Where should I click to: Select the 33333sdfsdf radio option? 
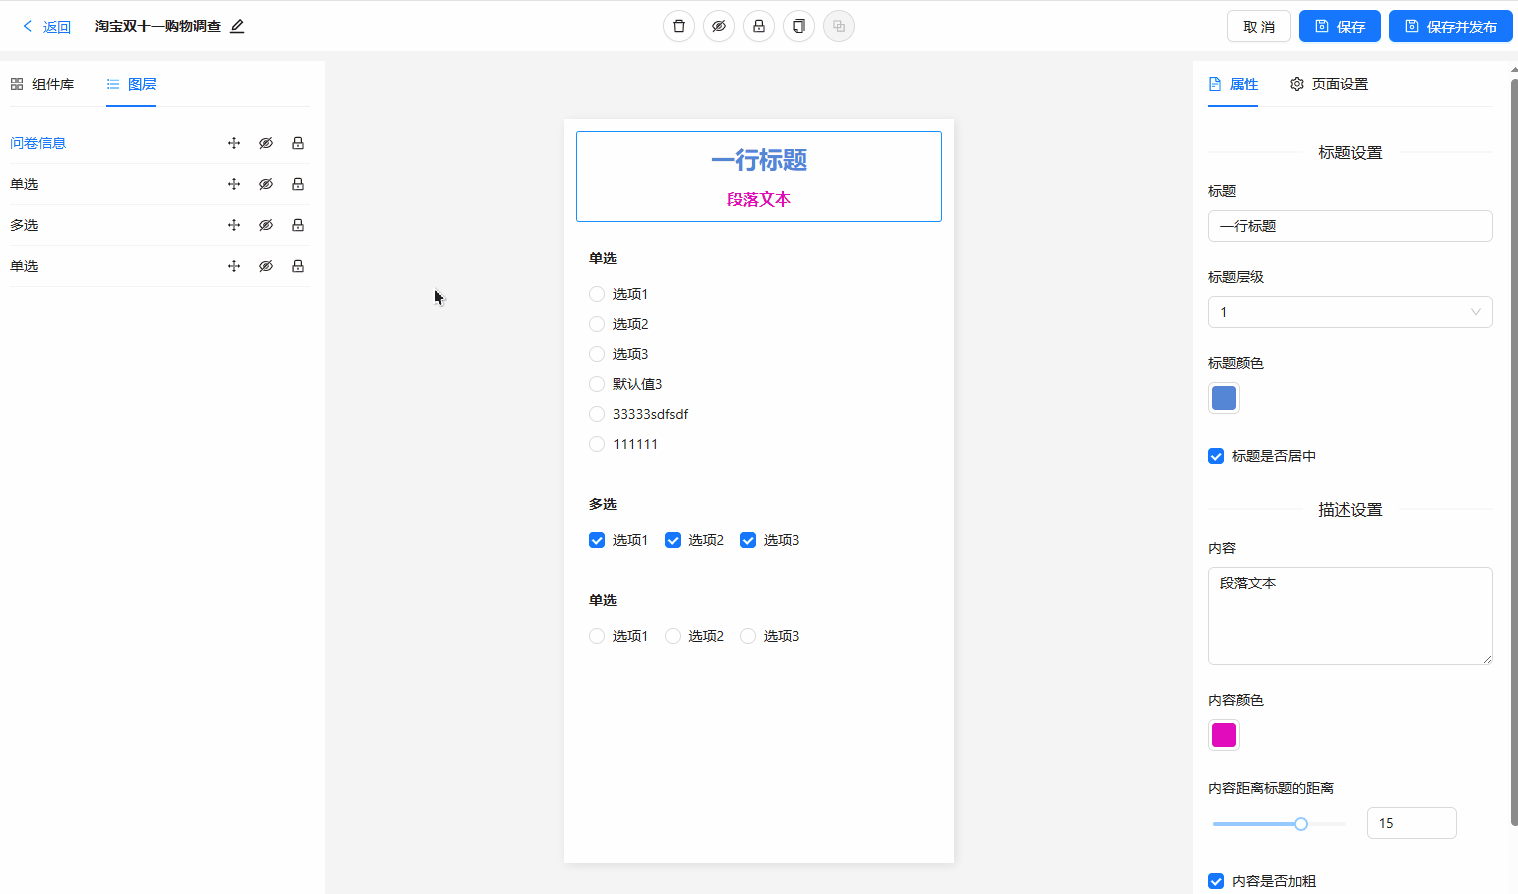tap(597, 414)
